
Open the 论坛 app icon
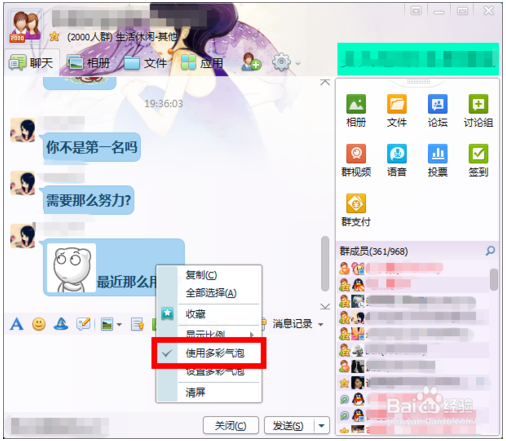437,111
